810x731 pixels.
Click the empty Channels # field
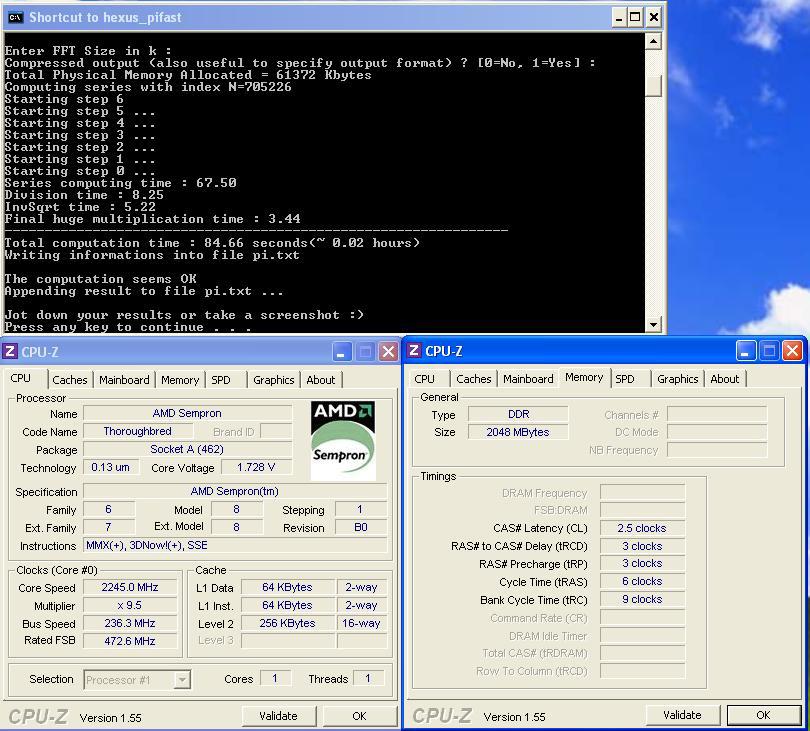point(717,414)
